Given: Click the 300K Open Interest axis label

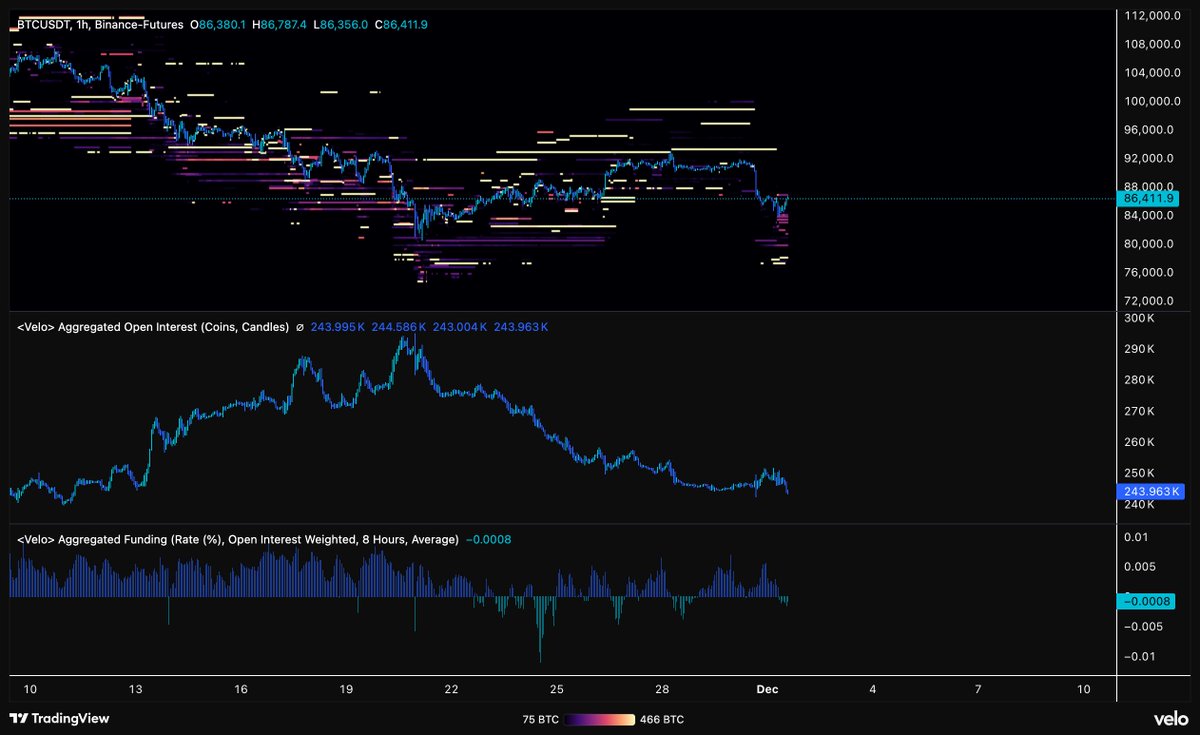Looking at the screenshot, I should pyautogui.click(x=1139, y=318).
